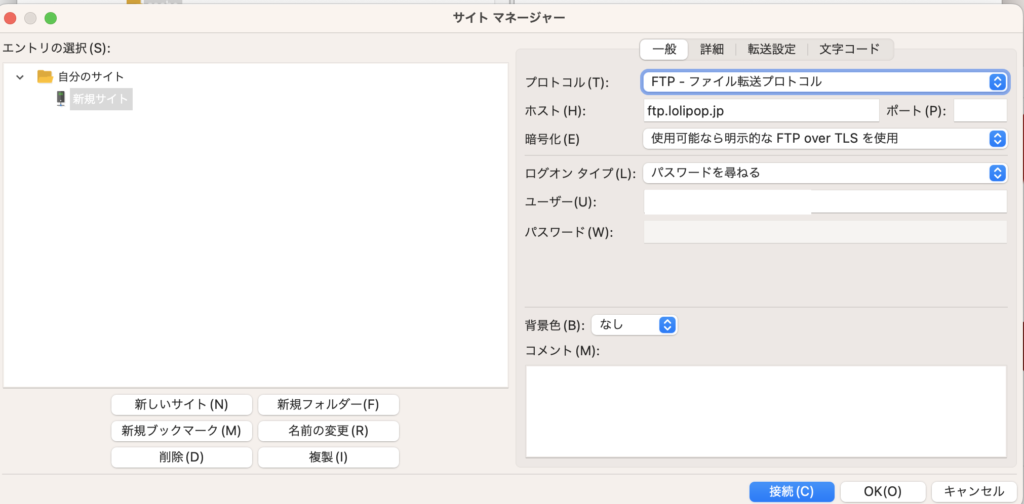Open the ログオン タイプ dropdown
Image resolution: width=1024 pixels, height=504 pixels.
[824, 173]
